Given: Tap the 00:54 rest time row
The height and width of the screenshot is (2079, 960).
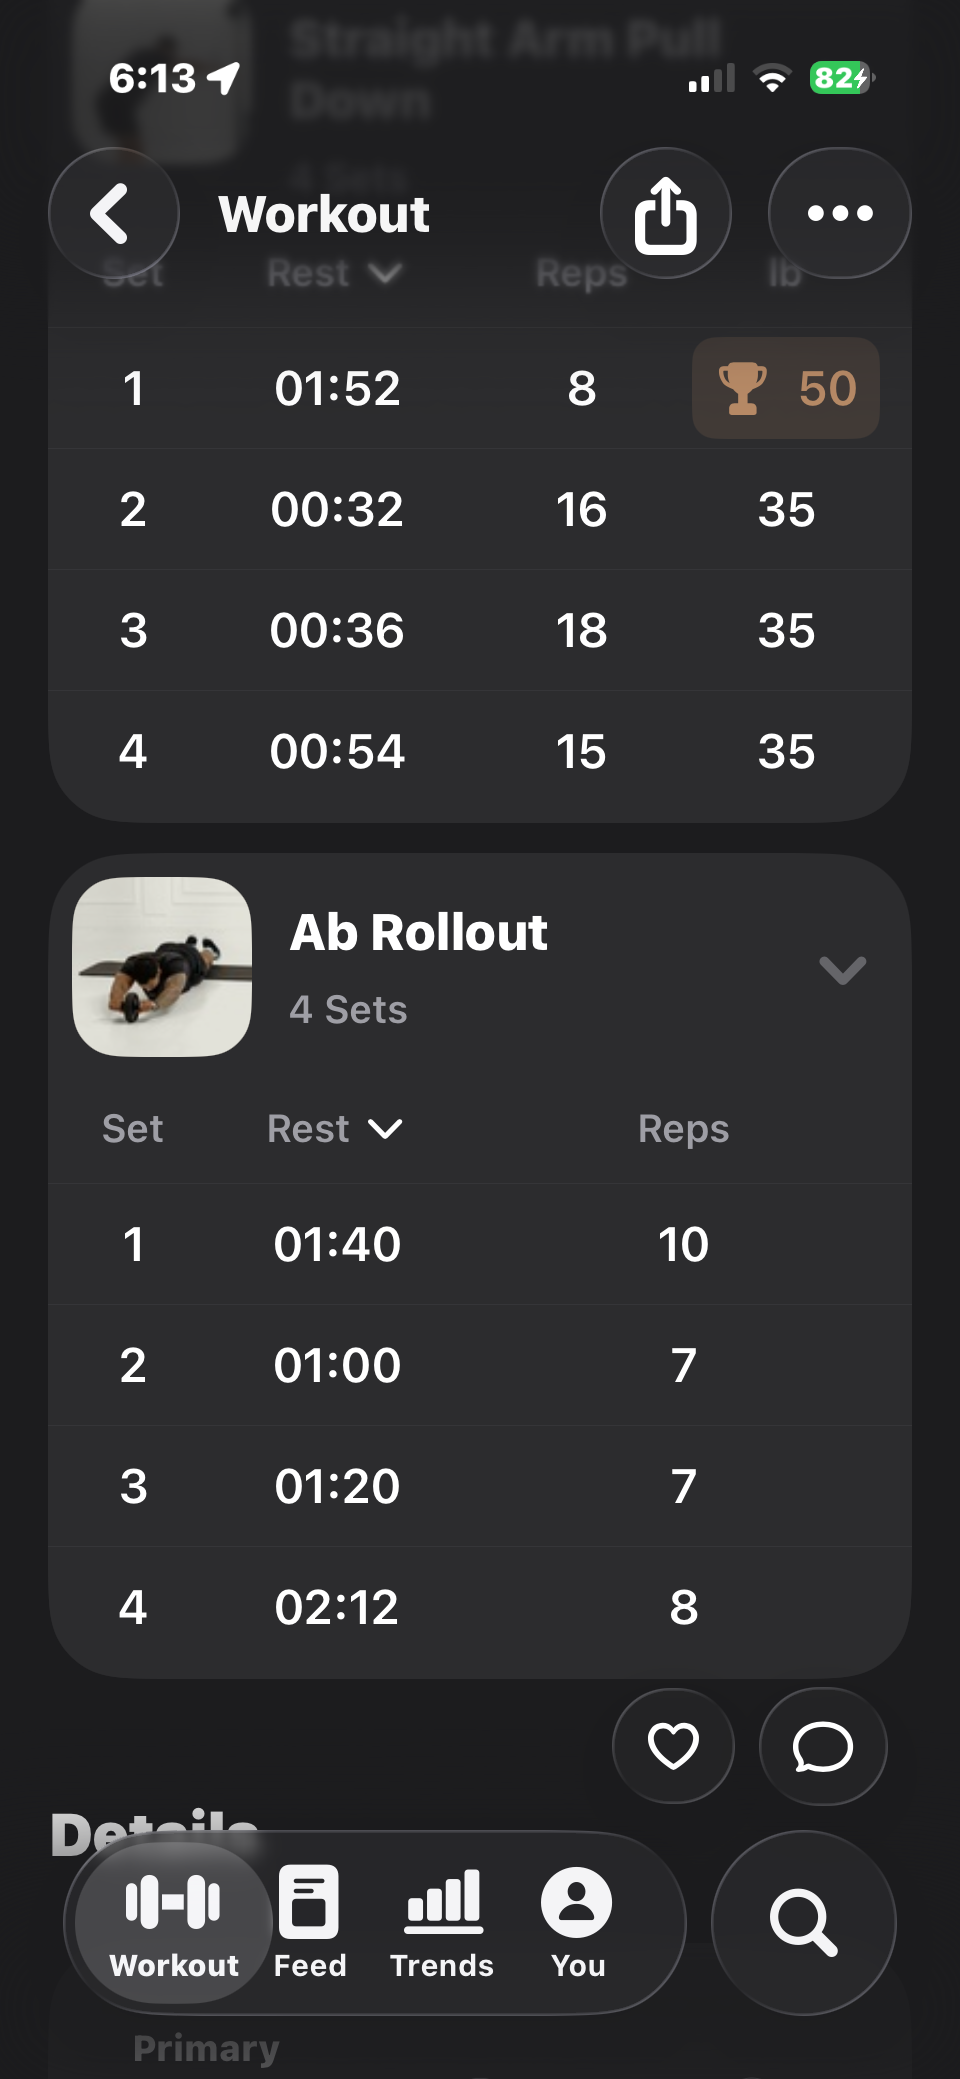Looking at the screenshot, I should click(x=337, y=752).
